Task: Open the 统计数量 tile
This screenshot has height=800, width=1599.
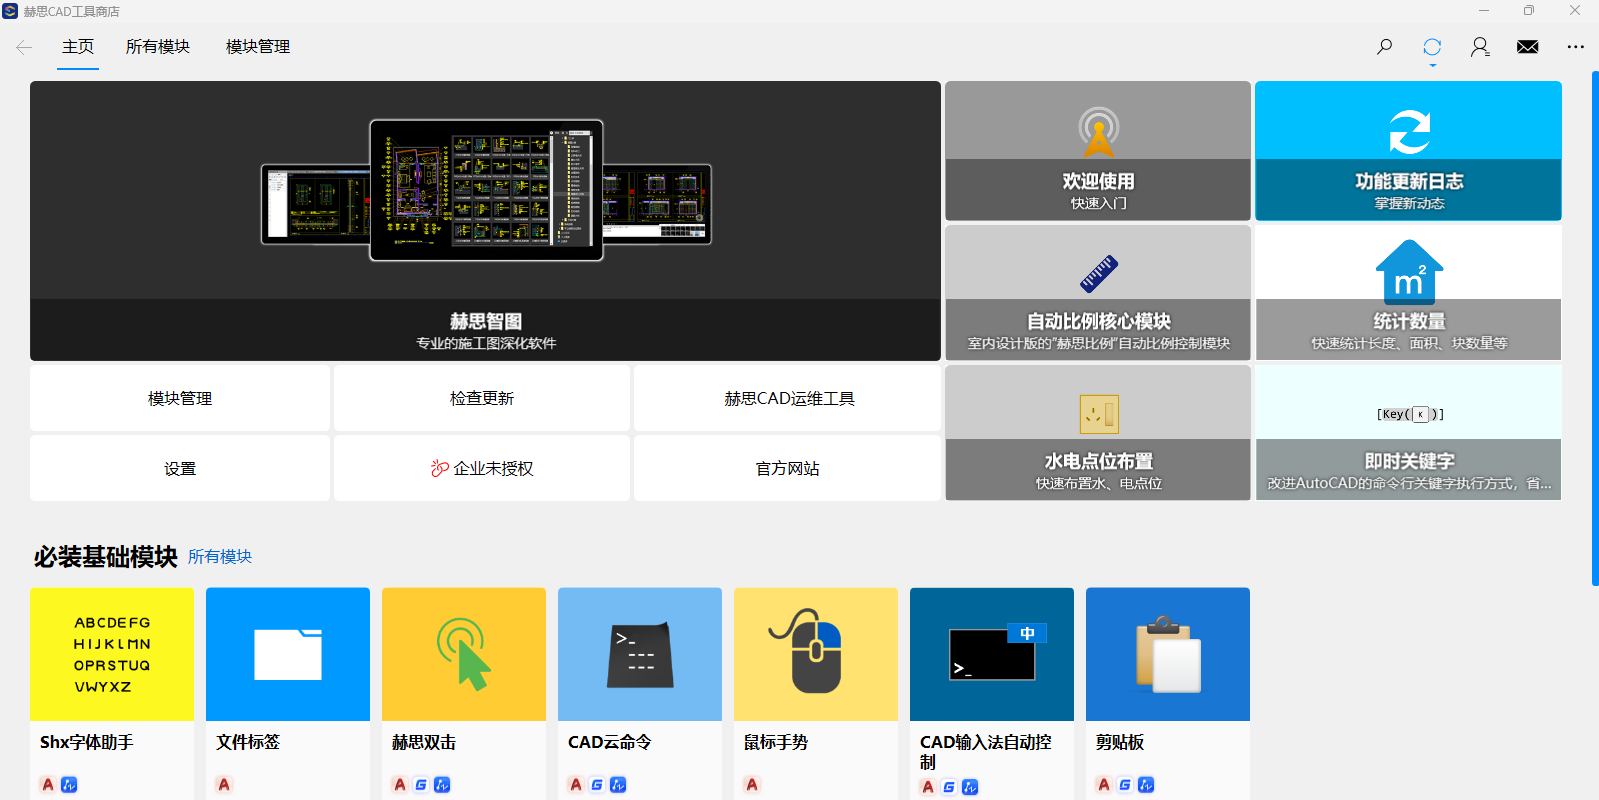Action: 1408,292
